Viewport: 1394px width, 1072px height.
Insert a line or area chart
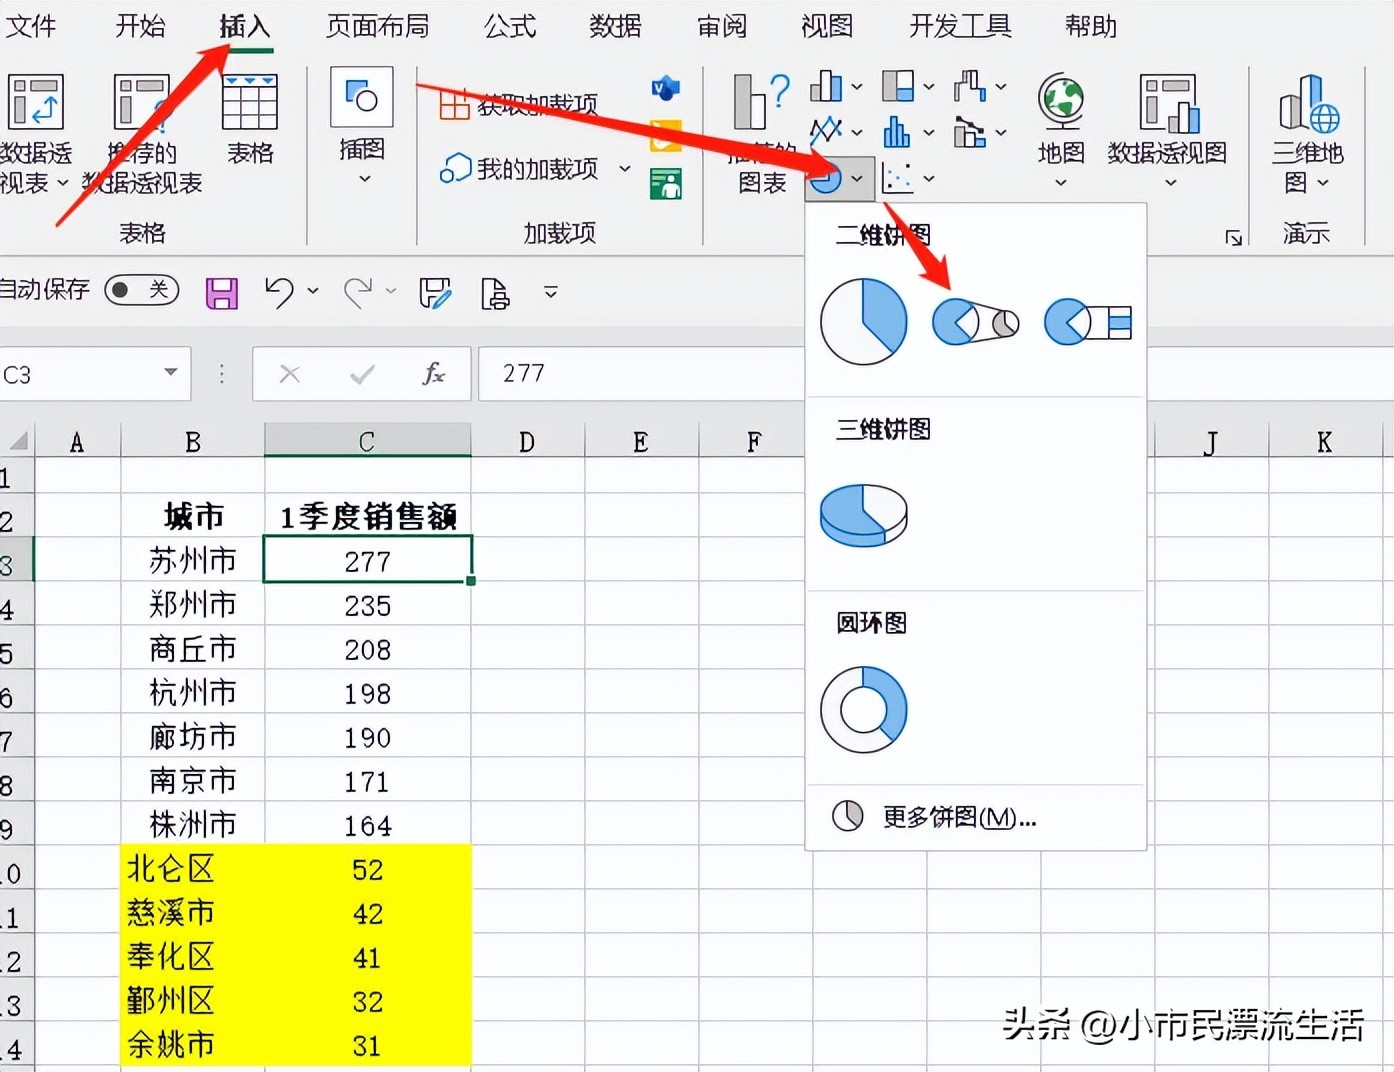click(826, 131)
